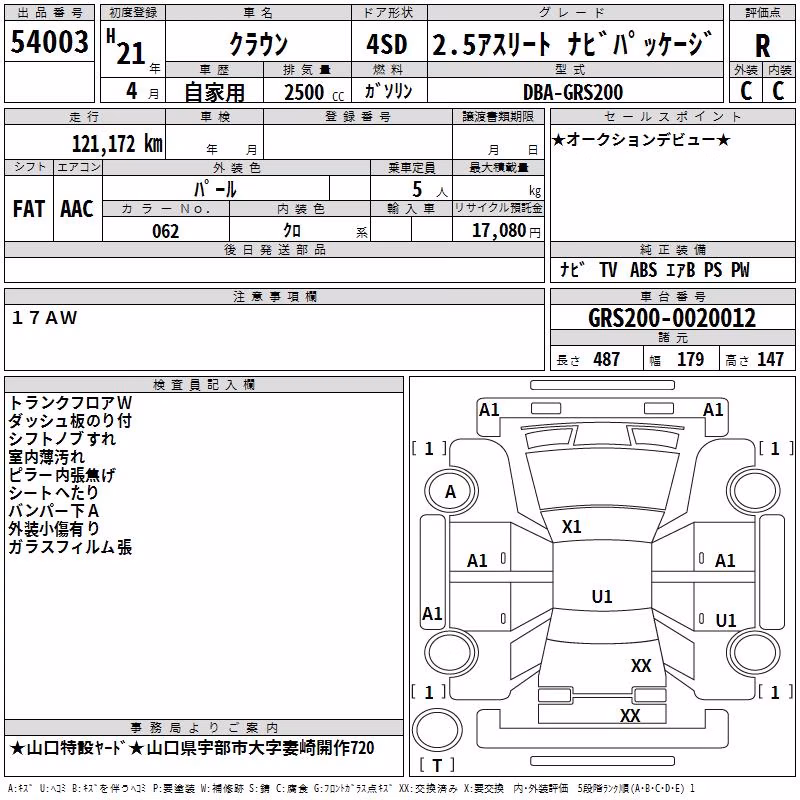Click the grade 2.5アスリート ナビパッケージ
The height and width of the screenshot is (800, 800).
[572, 44]
